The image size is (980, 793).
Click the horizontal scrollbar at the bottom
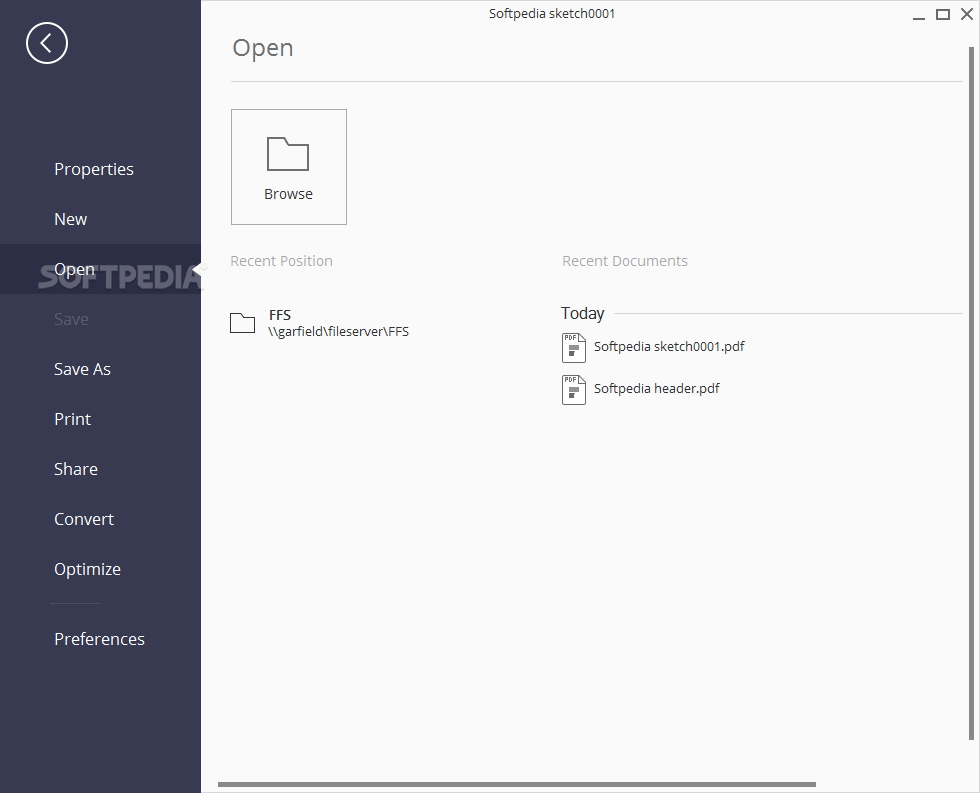517,784
